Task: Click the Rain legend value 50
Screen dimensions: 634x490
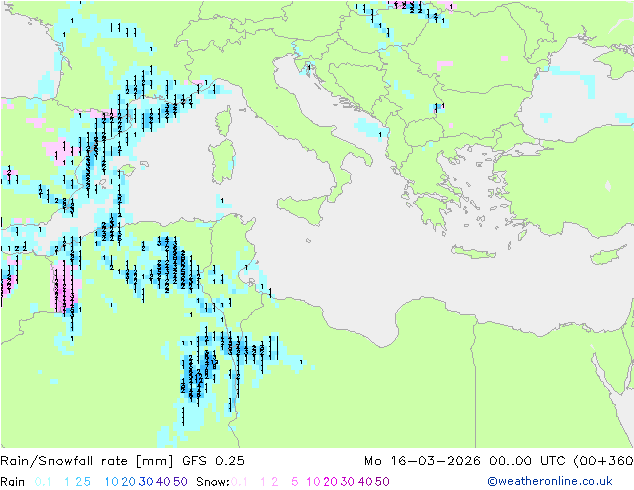Action: point(180,482)
